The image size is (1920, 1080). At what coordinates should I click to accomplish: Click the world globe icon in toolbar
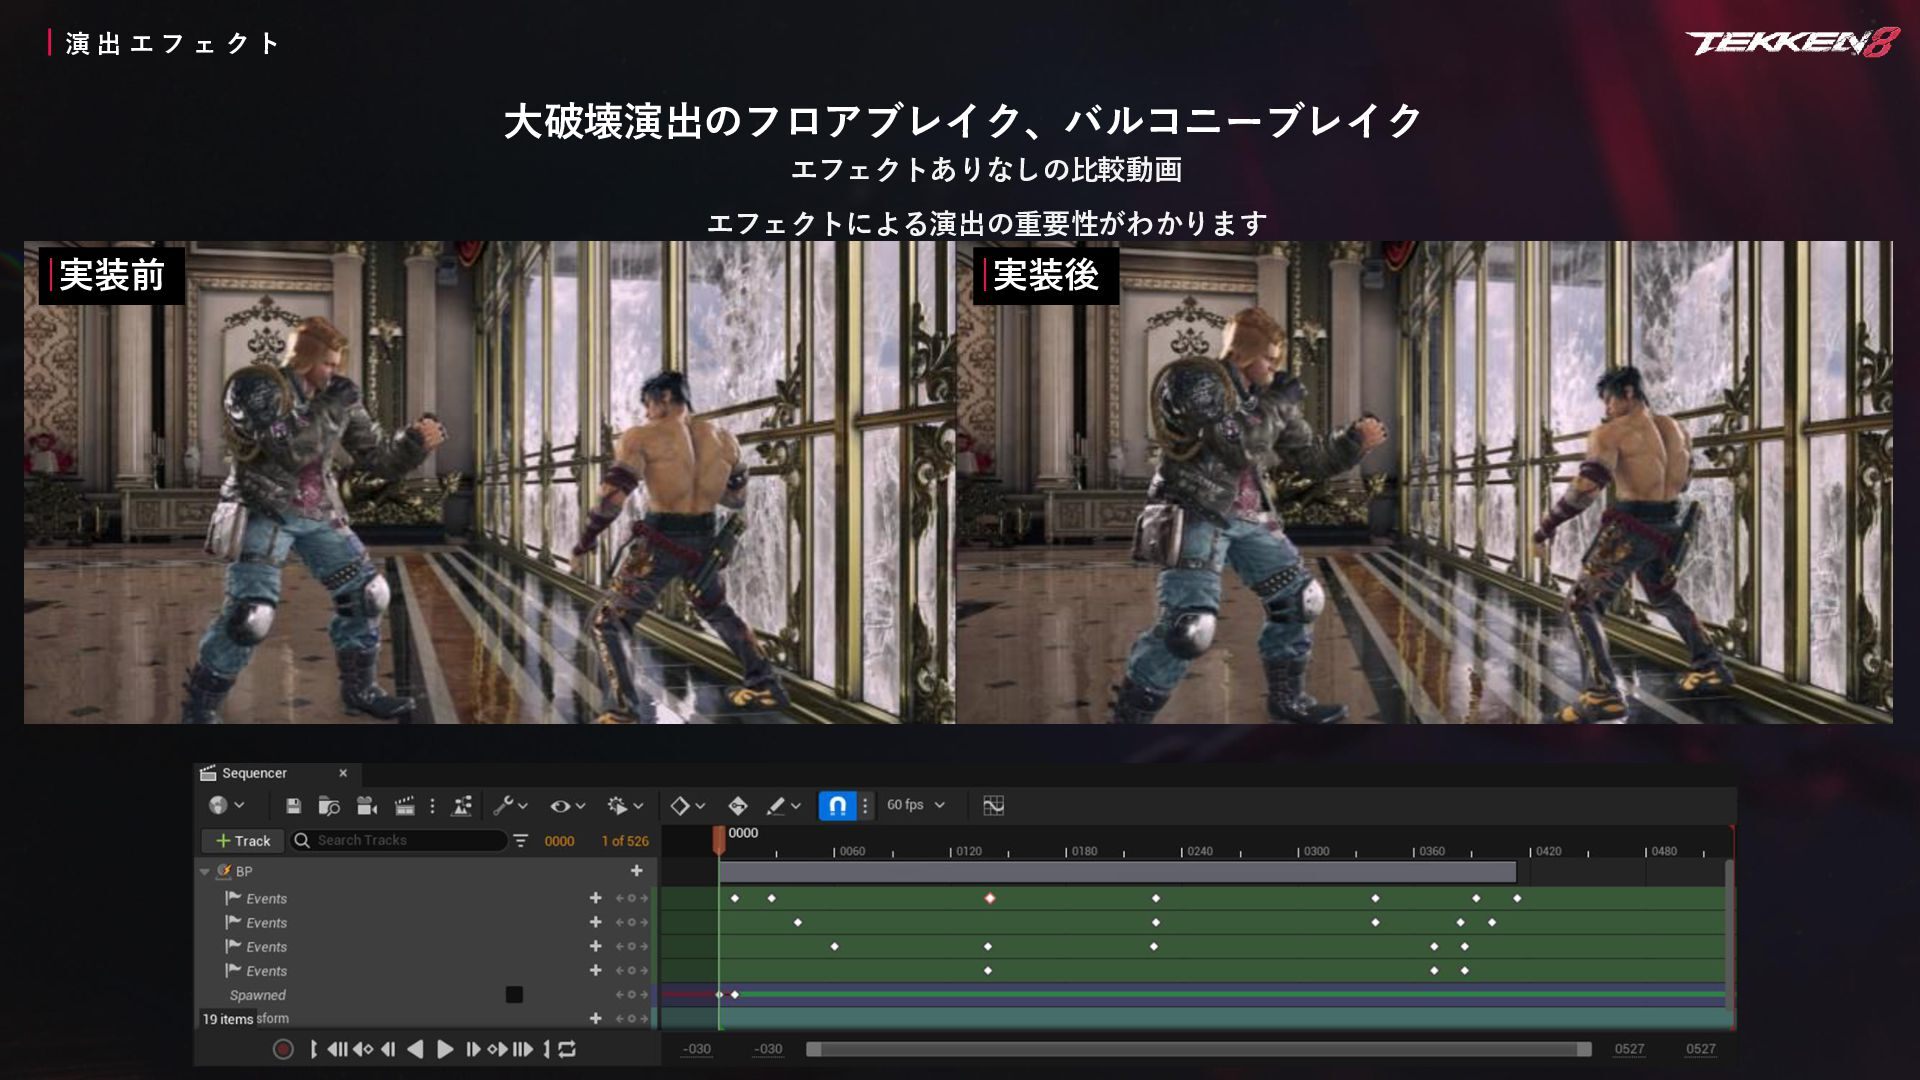point(218,805)
